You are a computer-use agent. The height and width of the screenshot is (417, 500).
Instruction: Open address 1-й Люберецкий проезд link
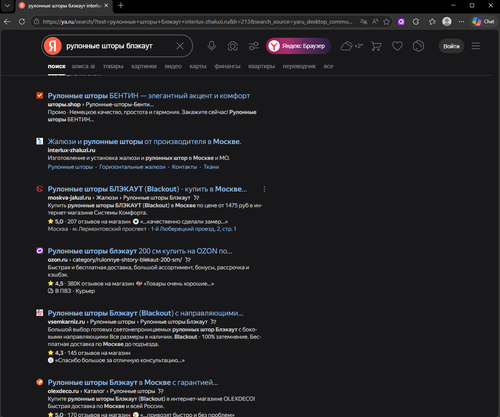tap(194, 229)
